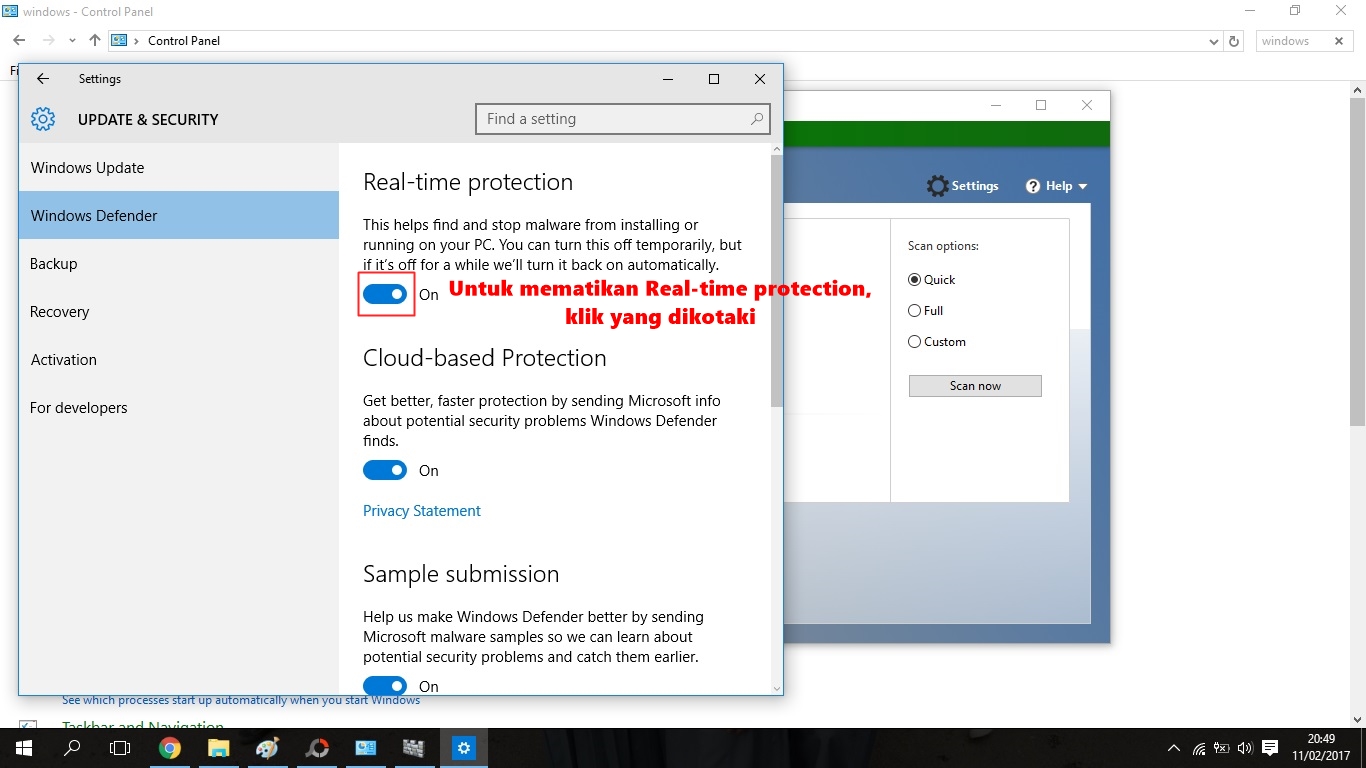Click the Control Panel address bar icon
The image size is (1366, 768).
120,41
